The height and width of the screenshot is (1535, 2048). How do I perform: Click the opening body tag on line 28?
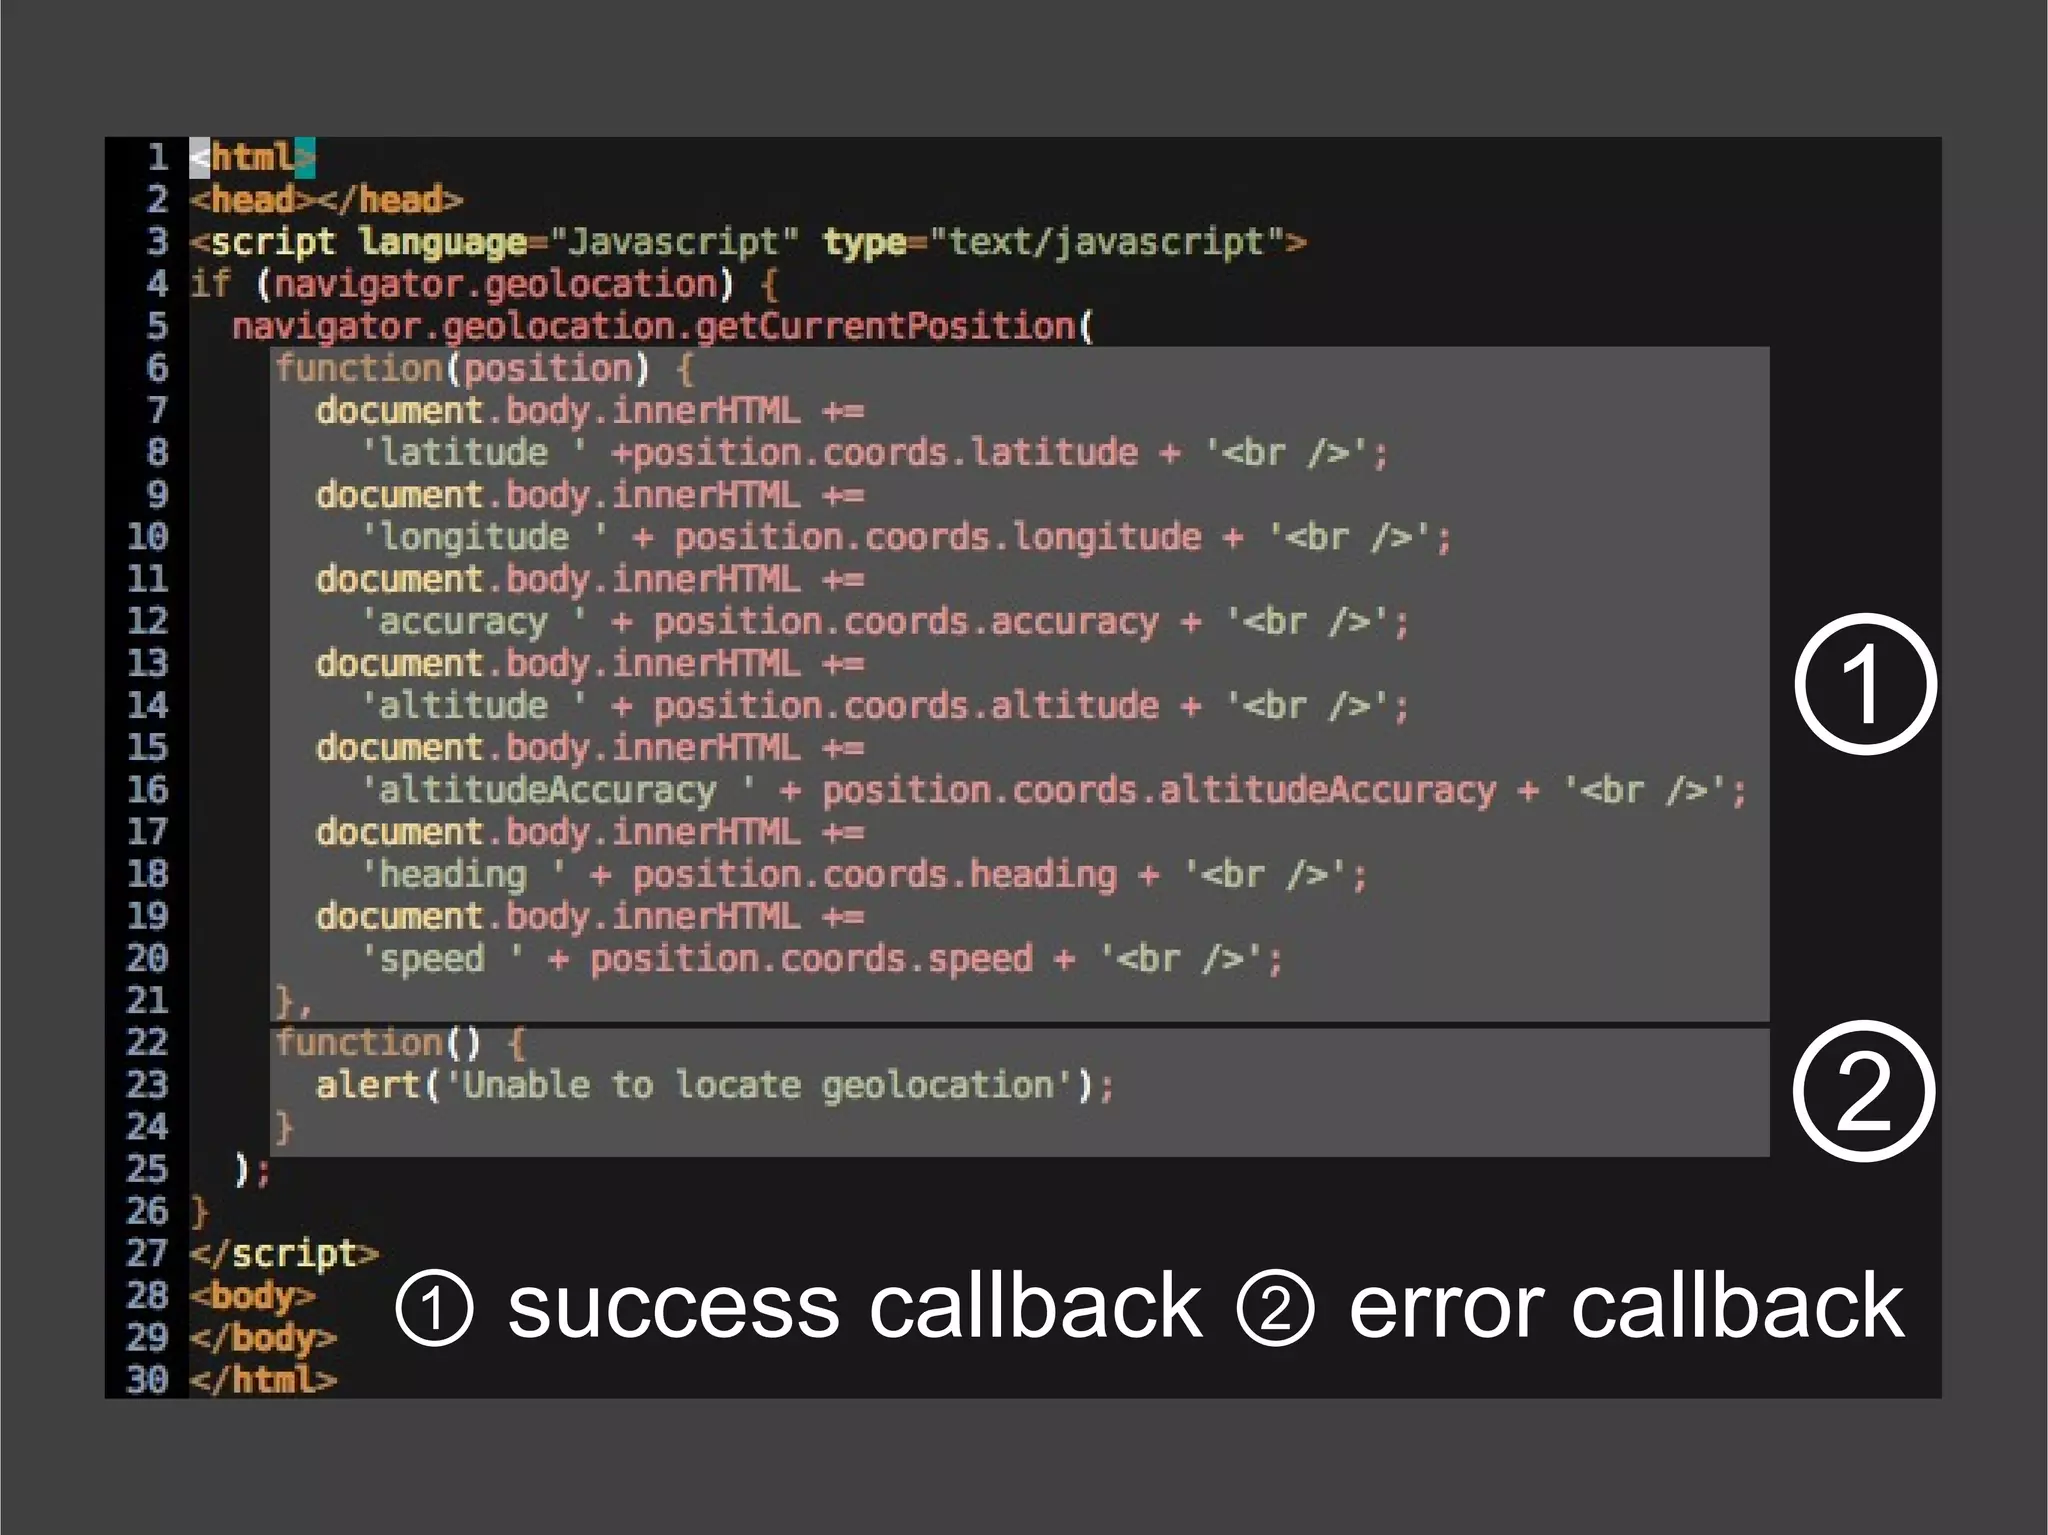pyautogui.click(x=252, y=1296)
